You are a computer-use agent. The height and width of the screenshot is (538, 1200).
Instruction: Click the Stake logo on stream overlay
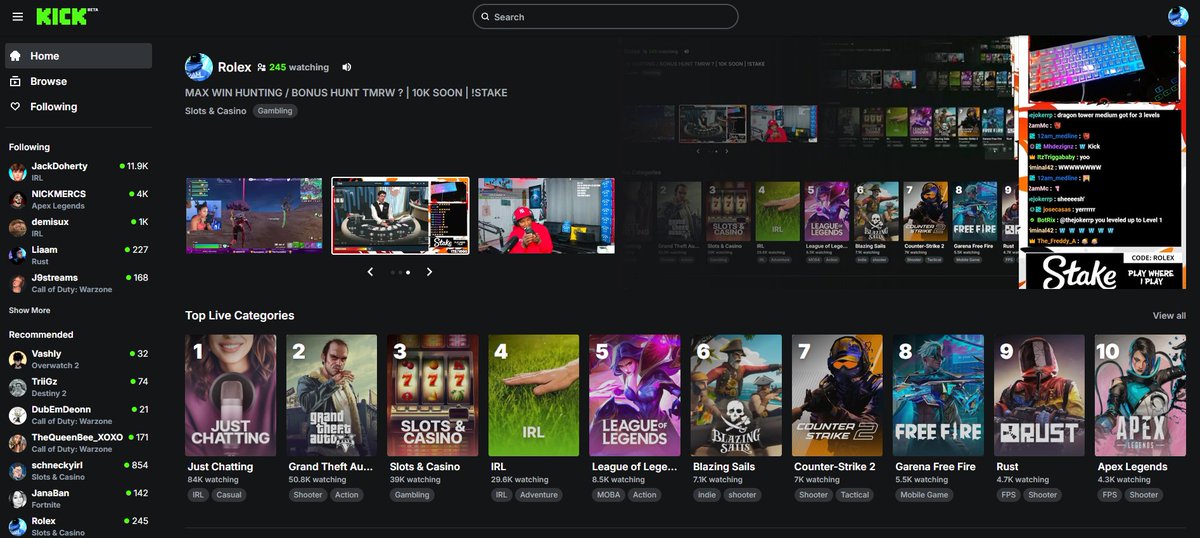pos(1079,272)
